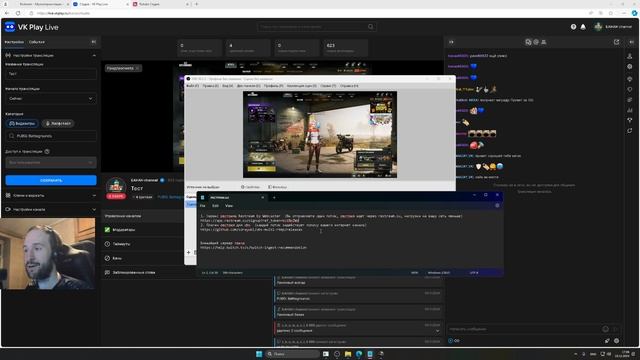The height and width of the screenshot is (360, 640).
Task: Click the blue Сохранить button
Action: tap(51, 180)
